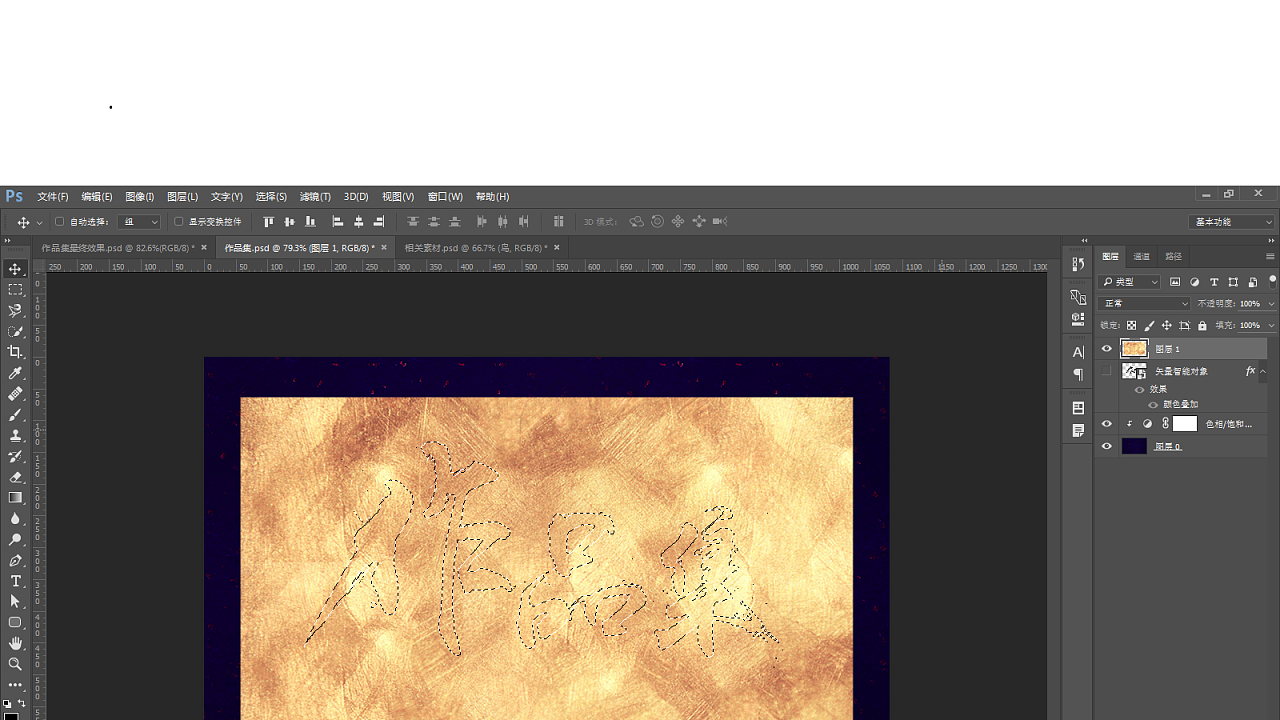Show the 矢量智能对象 layer visibility box
Viewport: 1280px width, 720px height.
1106,371
